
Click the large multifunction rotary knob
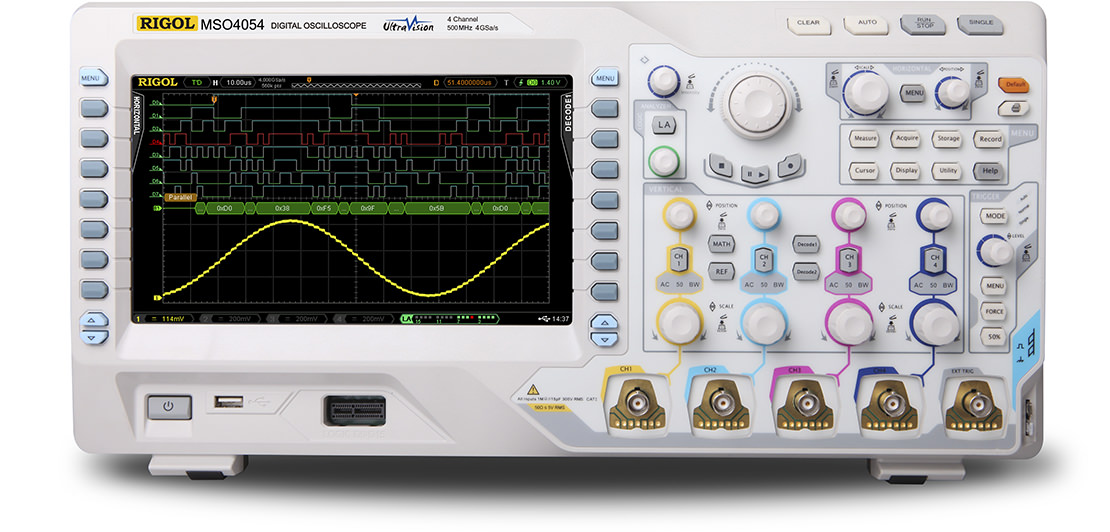757,103
